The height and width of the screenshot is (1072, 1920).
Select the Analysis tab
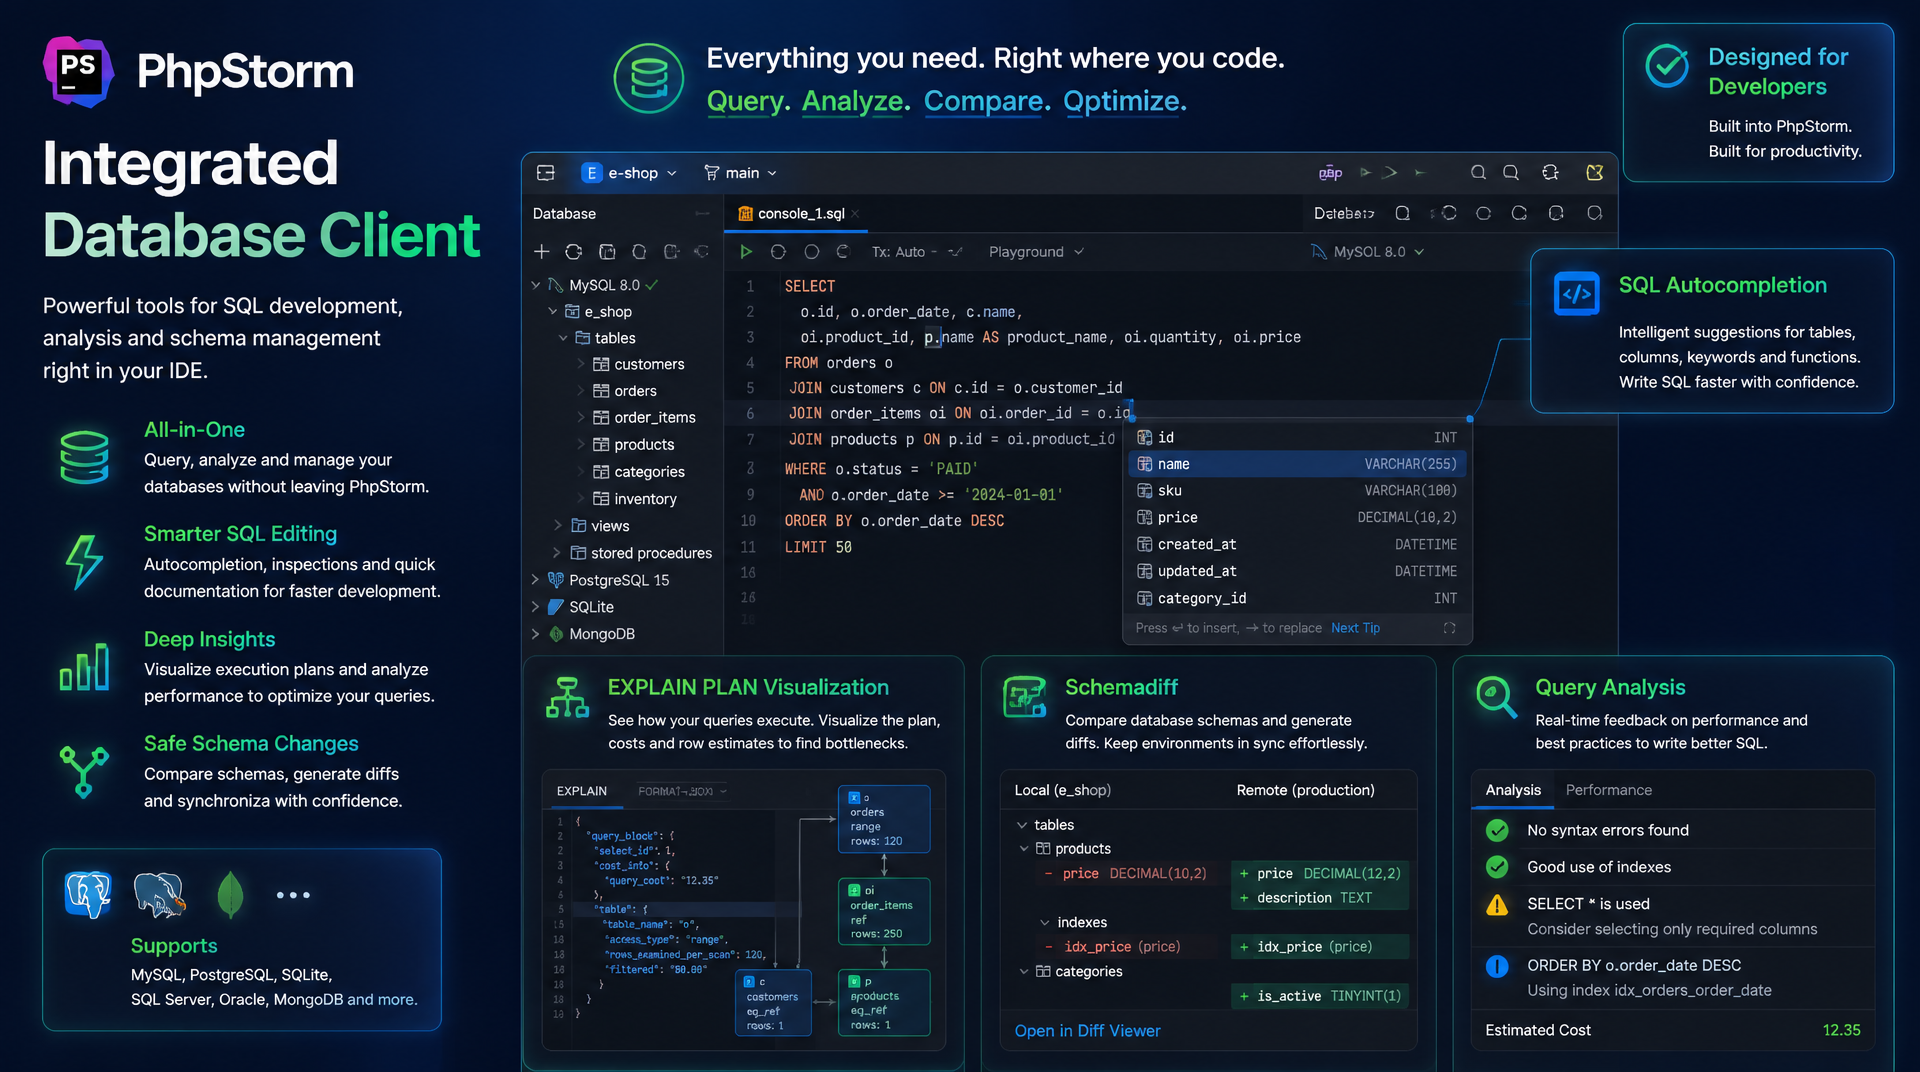pyautogui.click(x=1513, y=790)
